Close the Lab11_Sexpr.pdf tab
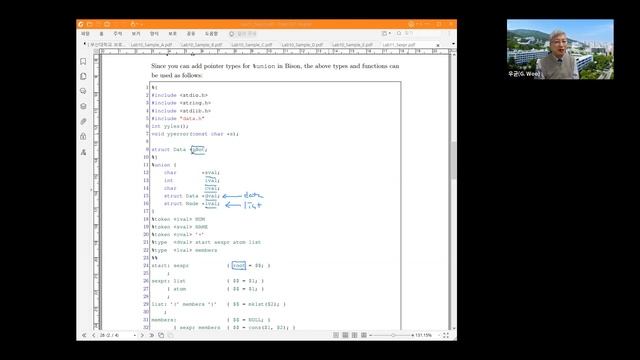Image resolution: width=640 pixels, height=360 pixels. pyautogui.click(x=438, y=44)
